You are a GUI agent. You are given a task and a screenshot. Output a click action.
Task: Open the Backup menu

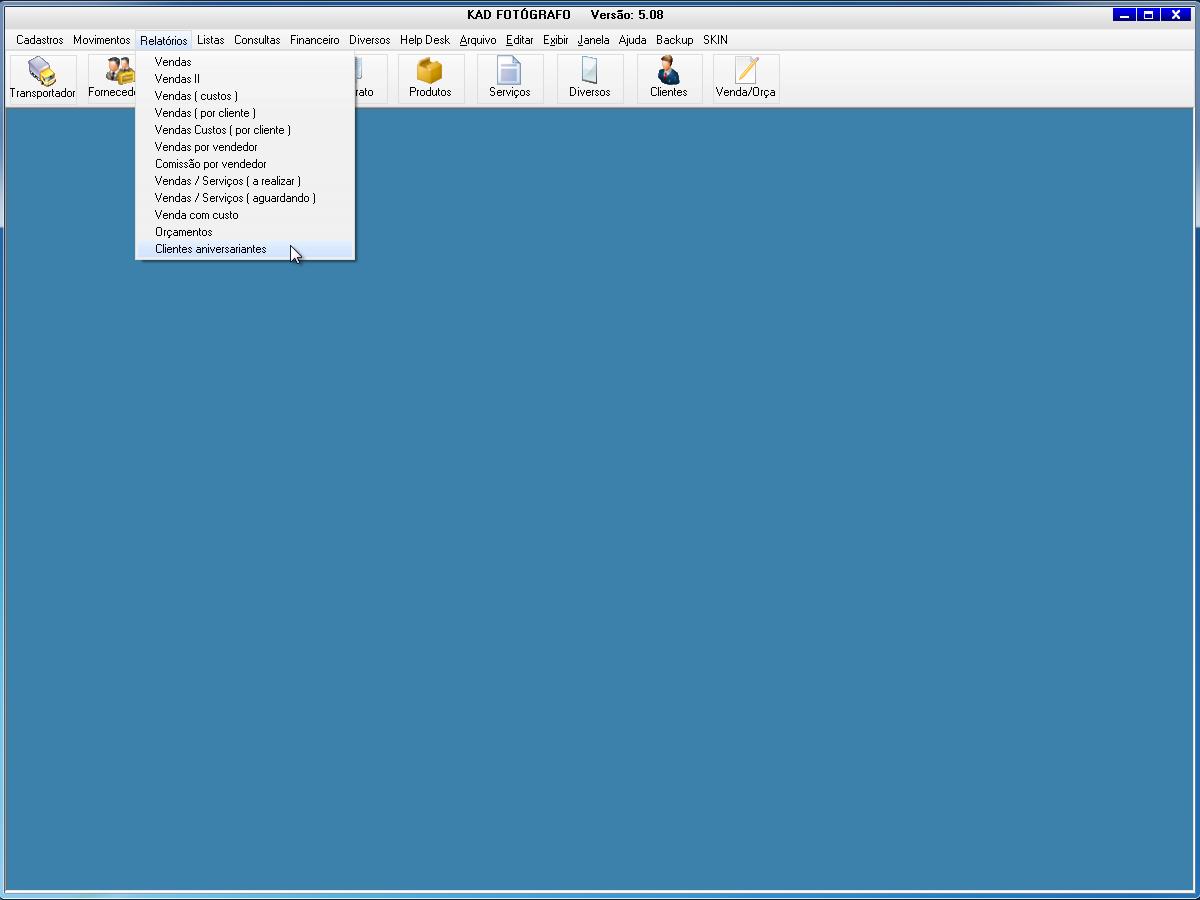coord(674,40)
